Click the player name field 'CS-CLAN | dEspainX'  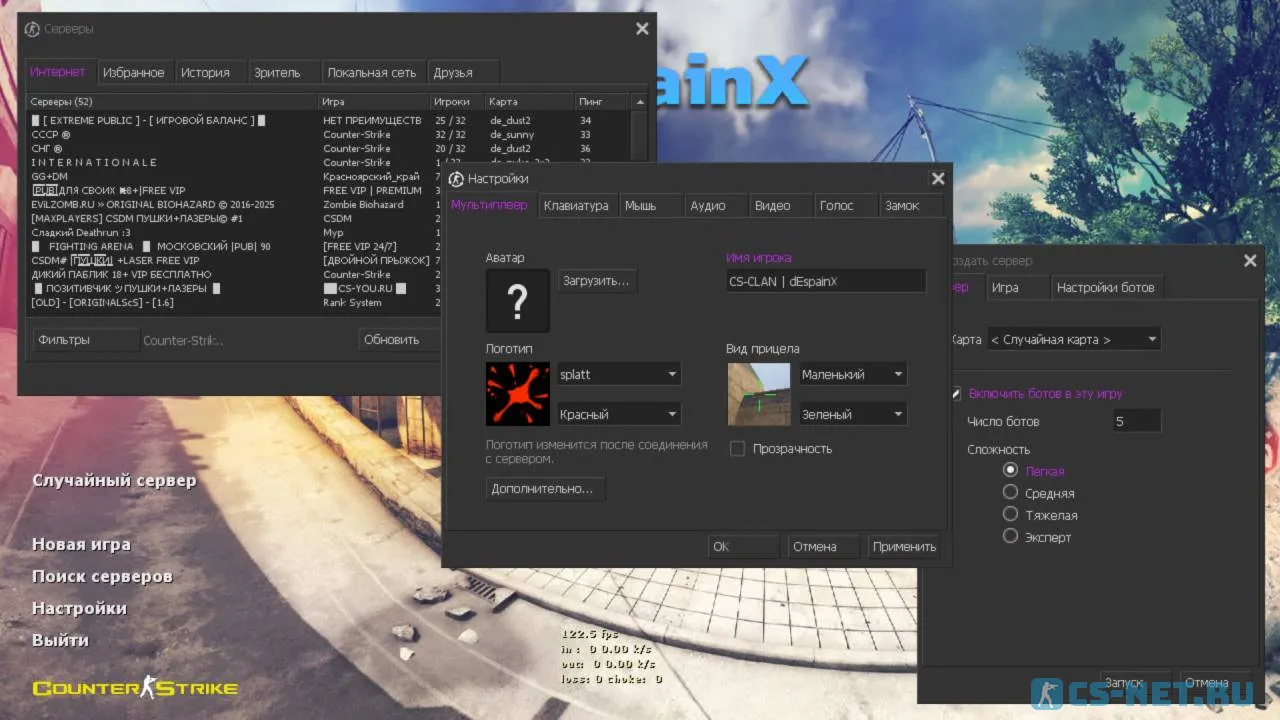click(826, 282)
